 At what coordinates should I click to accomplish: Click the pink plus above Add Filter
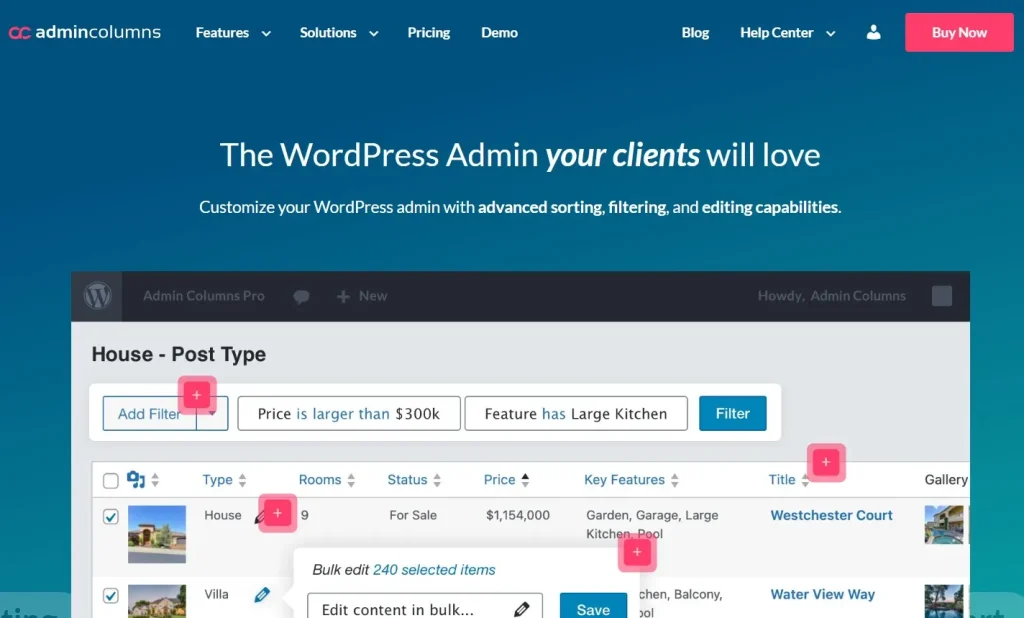(197, 395)
